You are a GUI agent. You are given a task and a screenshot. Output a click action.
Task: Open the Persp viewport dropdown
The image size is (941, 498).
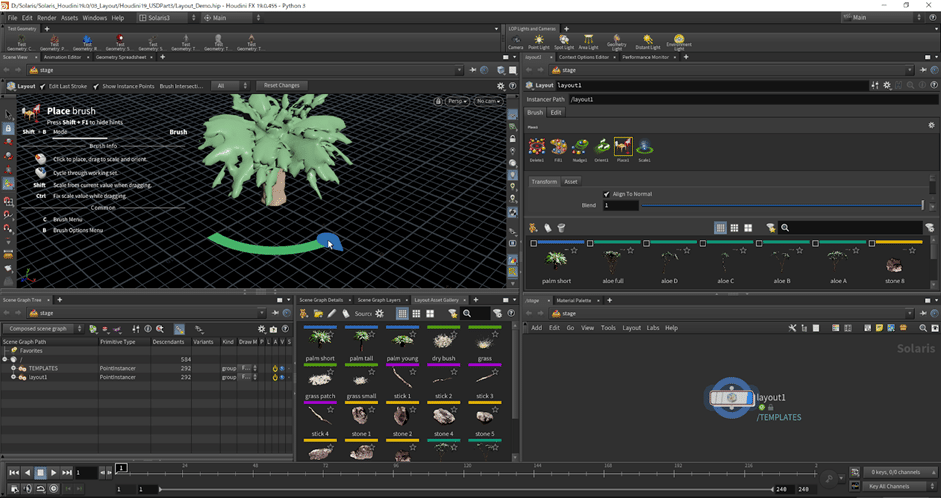point(457,101)
